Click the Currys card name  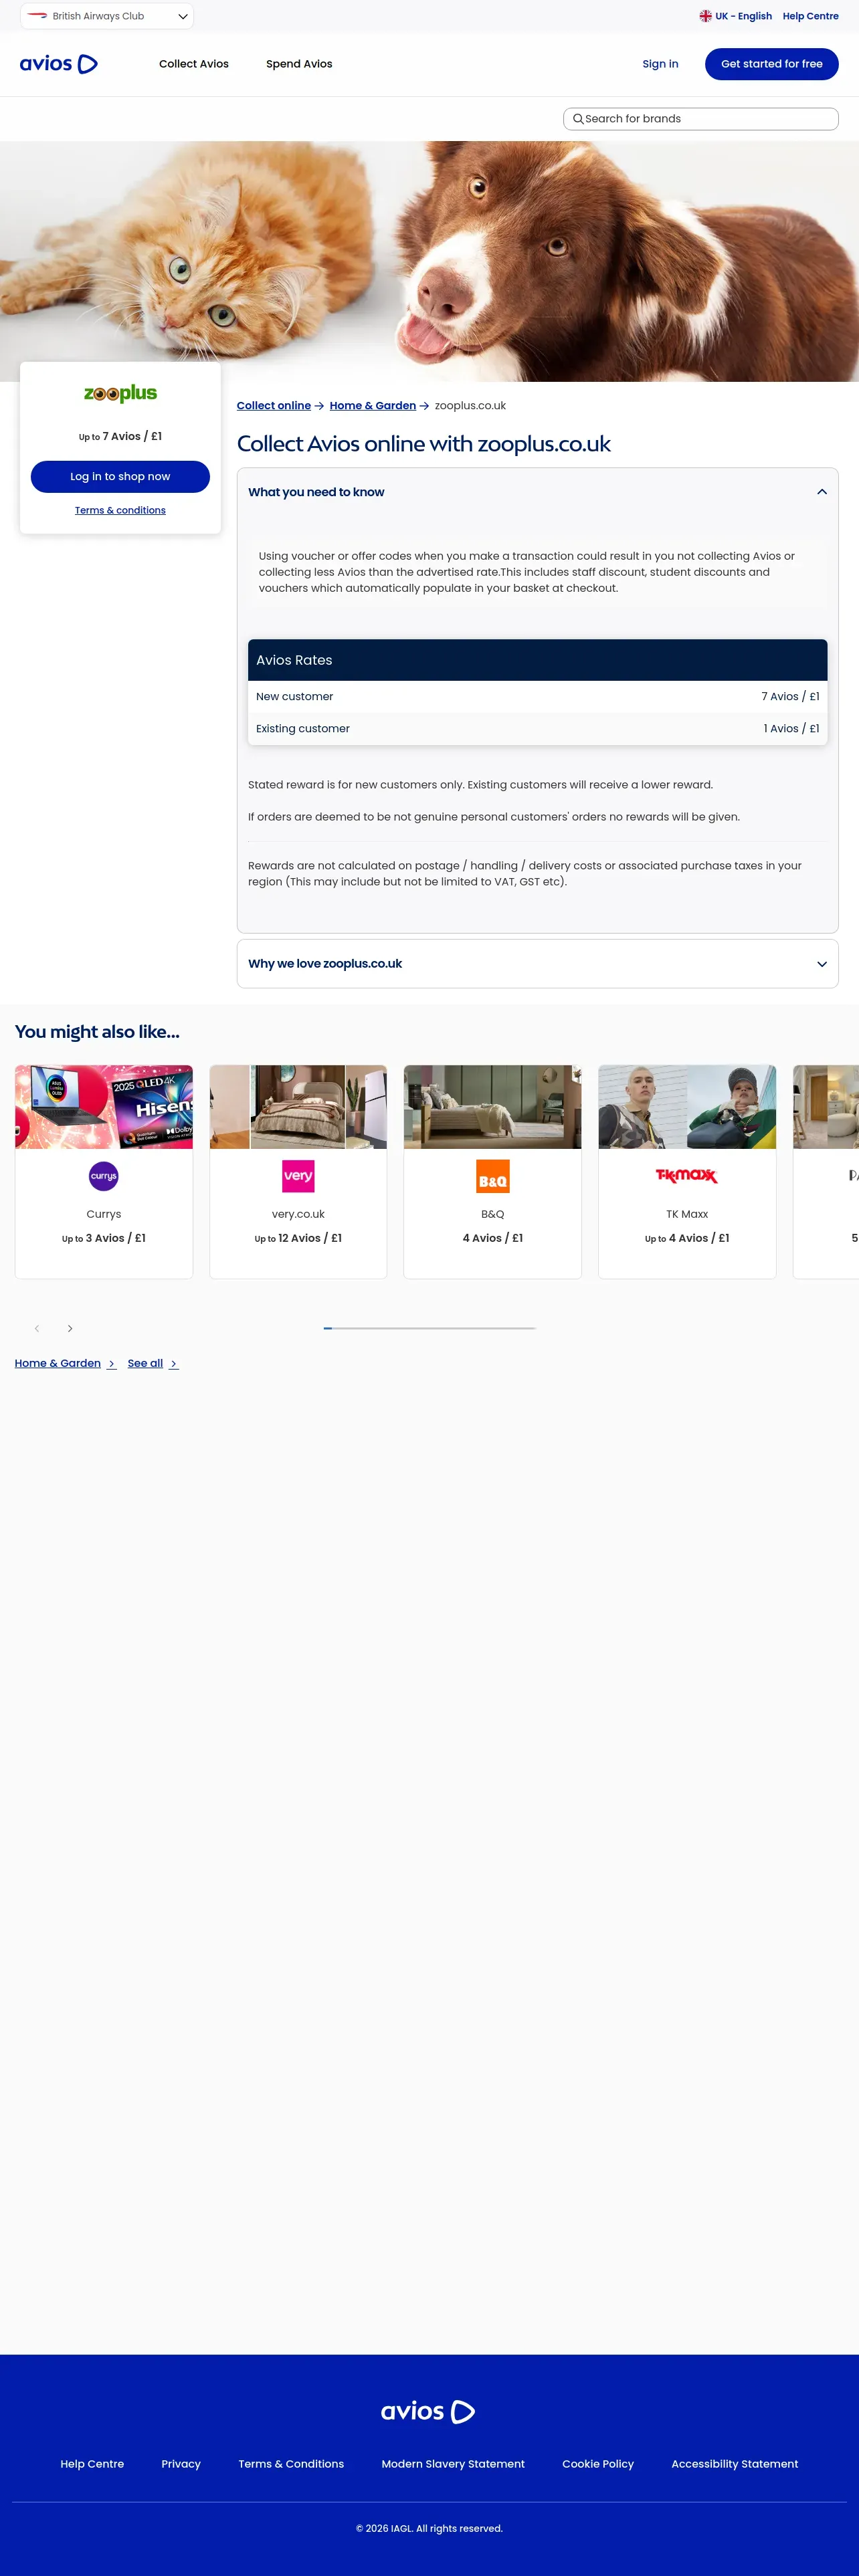104,1215
